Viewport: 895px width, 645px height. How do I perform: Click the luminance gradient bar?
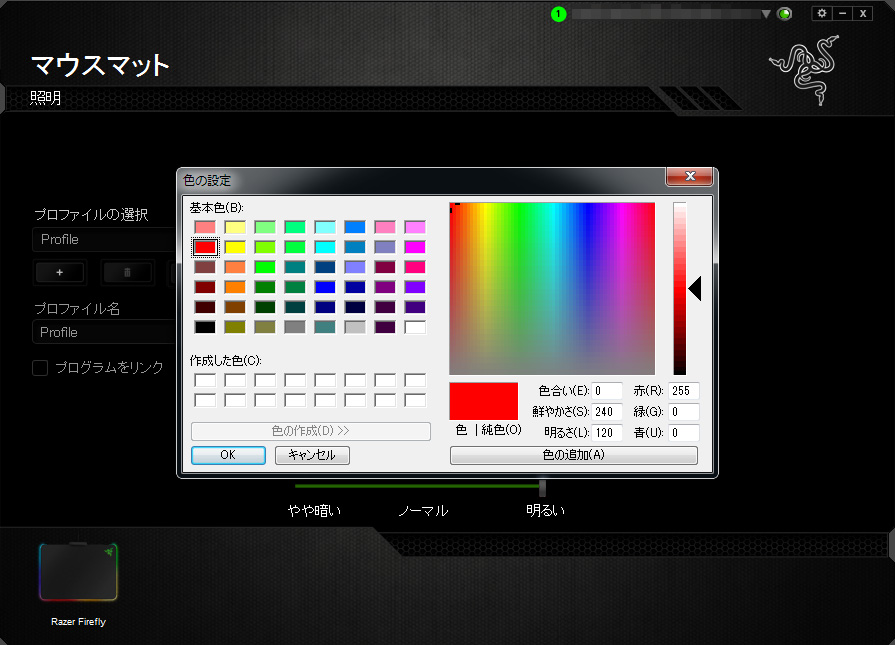pyautogui.click(x=679, y=288)
